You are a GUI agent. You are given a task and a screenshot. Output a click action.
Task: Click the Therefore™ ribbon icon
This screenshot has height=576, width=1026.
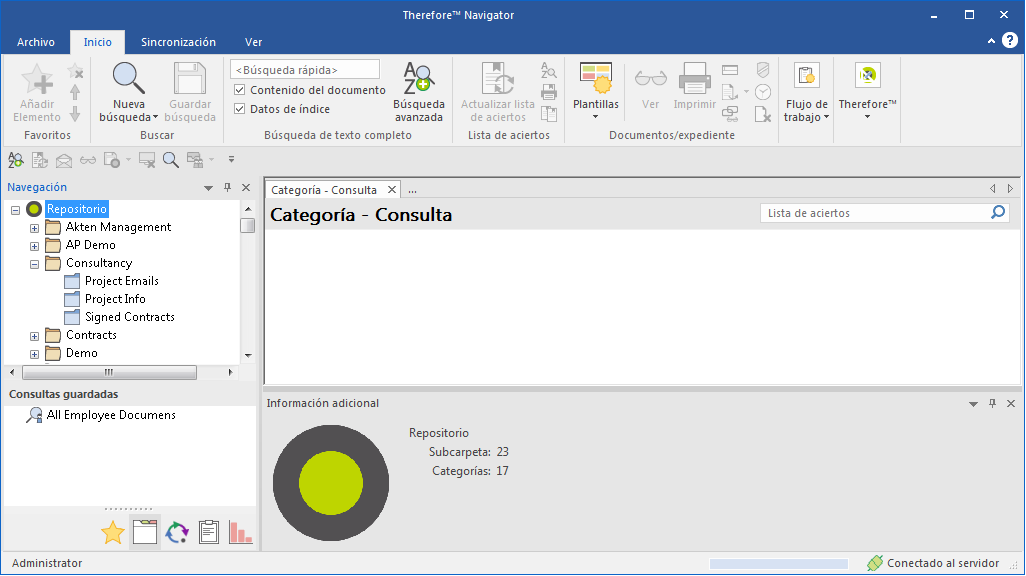point(867,77)
